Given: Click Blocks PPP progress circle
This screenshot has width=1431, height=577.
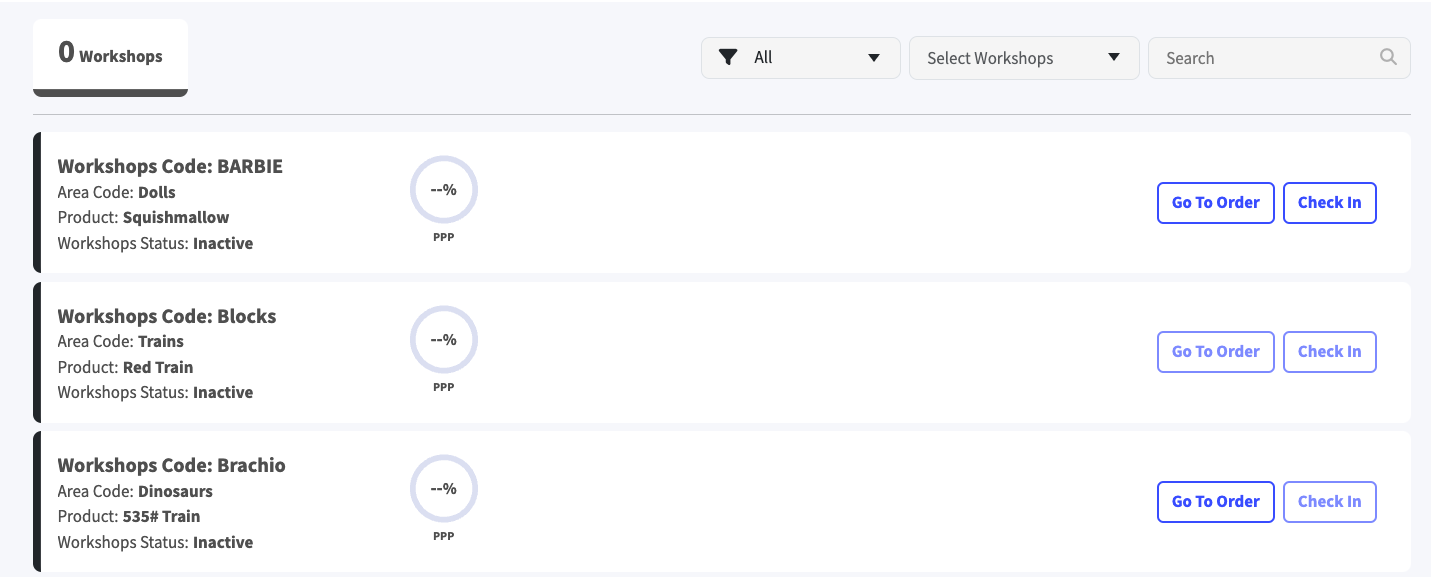Looking at the screenshot, I should tap(444, 340).
